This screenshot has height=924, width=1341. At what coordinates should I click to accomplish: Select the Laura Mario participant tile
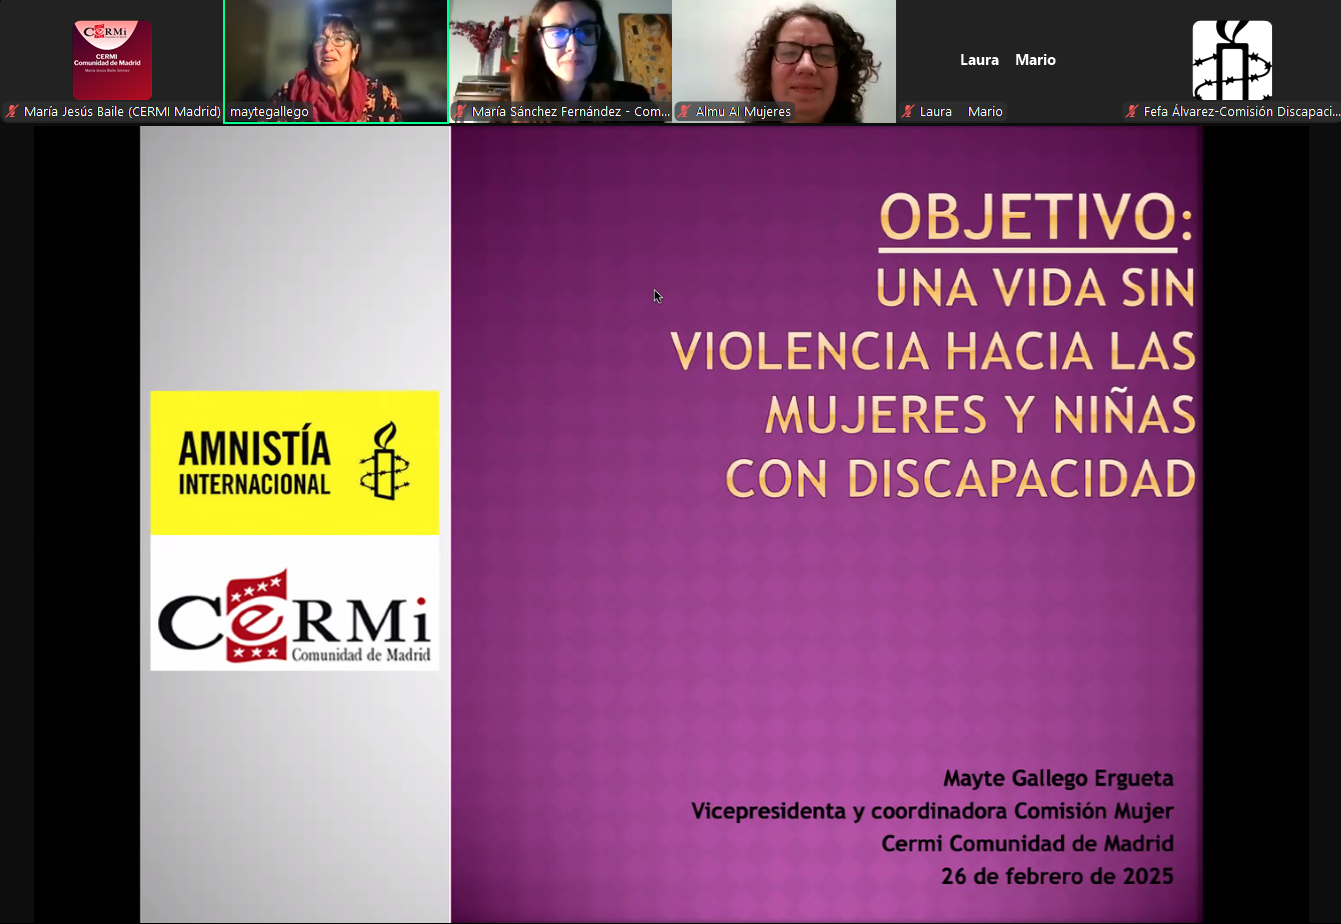pyautogui.click(x=1007, y=60)
